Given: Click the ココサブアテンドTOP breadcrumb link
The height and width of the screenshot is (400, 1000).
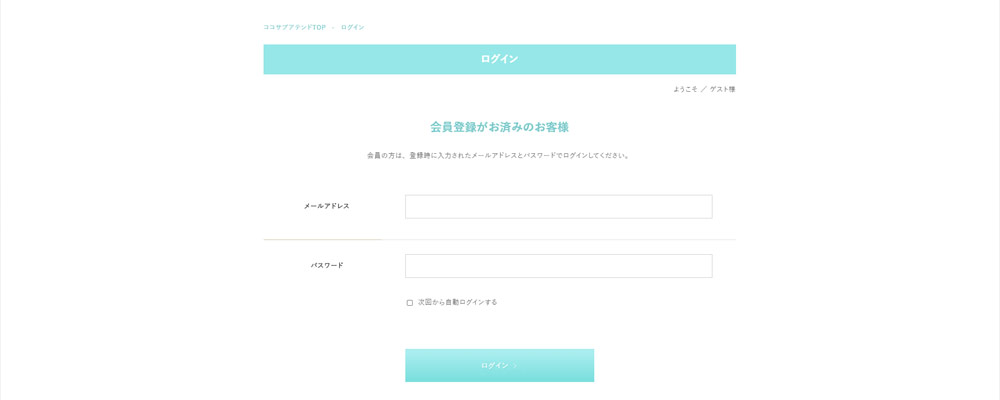Looking at the screenshot, I should (x=294, y=27).
